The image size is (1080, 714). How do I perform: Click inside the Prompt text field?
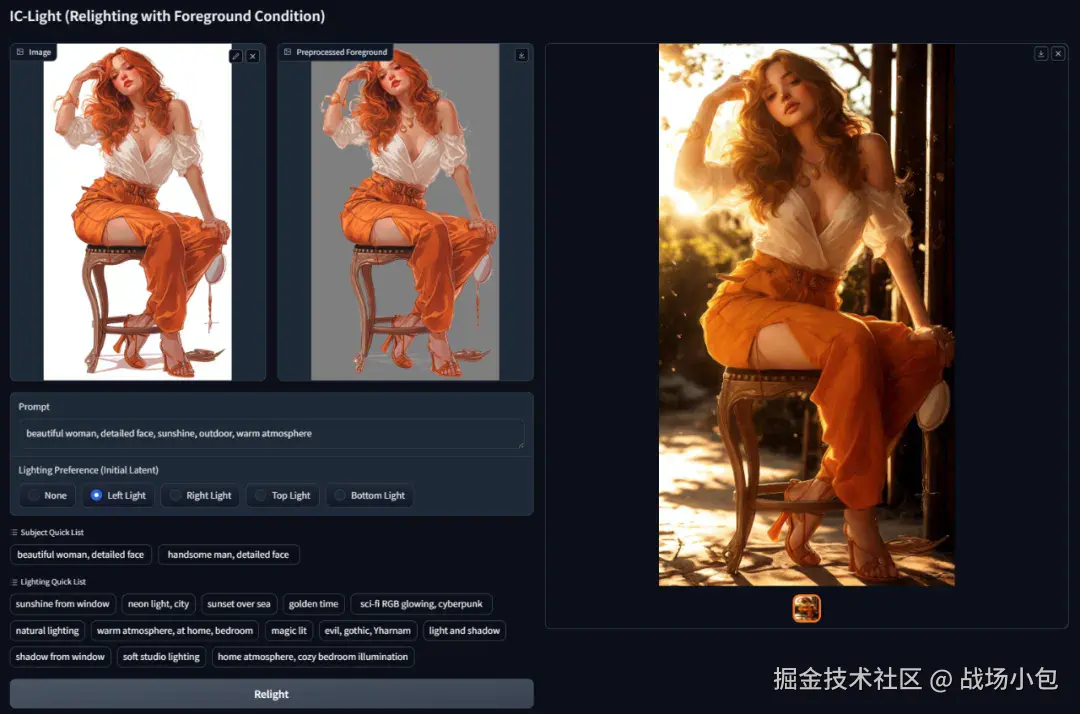coord(270,433)
